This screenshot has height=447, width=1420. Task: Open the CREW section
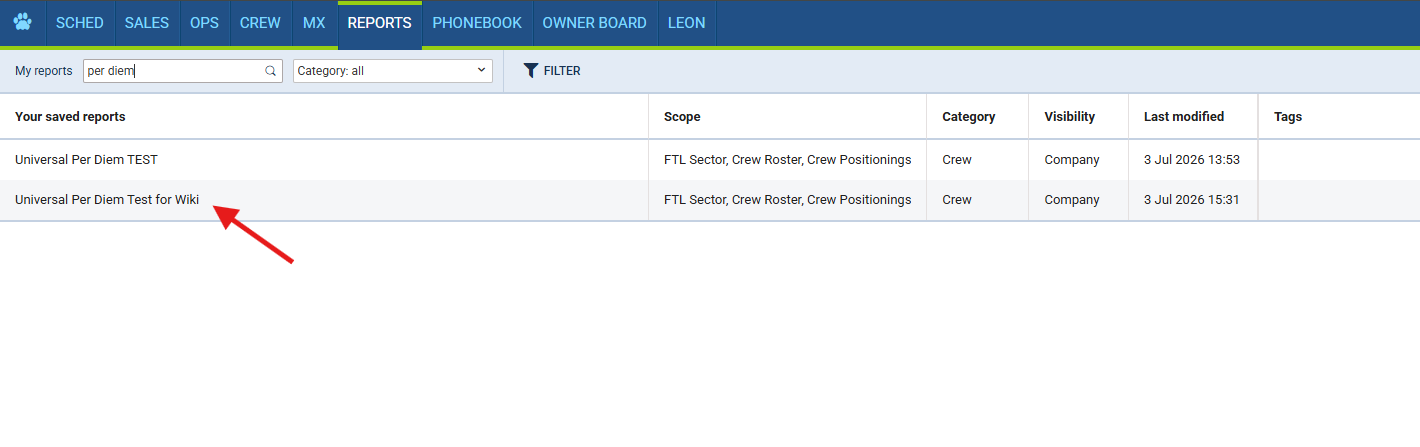pyautogui.click(x=261, y=23)
